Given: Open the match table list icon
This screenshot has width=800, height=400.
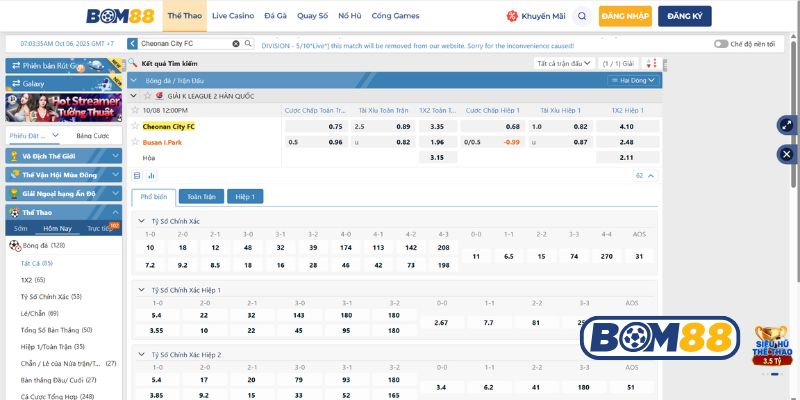Looking at the screenshot, I should click(137, 176).
